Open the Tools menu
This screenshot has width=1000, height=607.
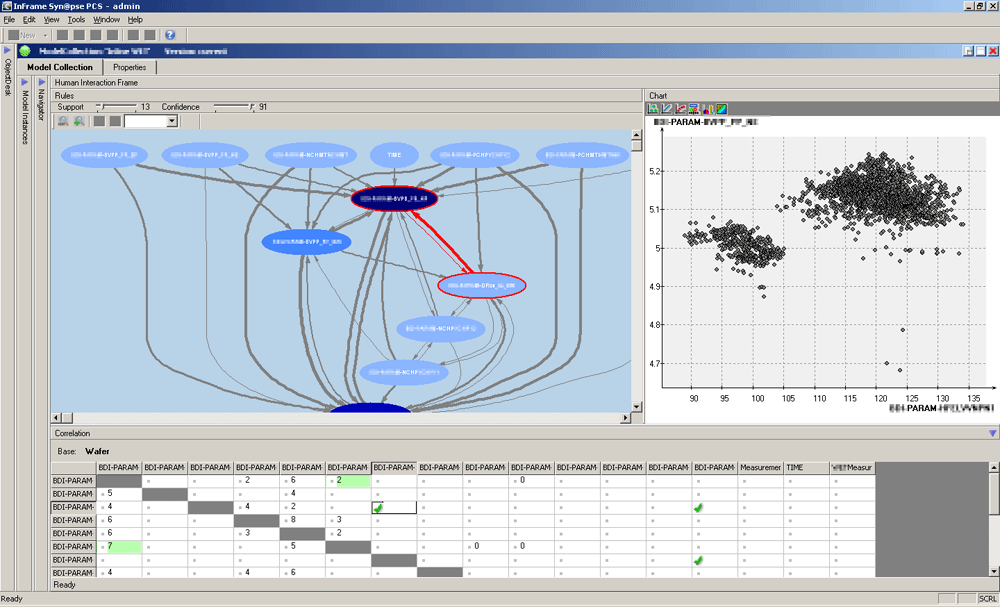(x=76, y=20)
